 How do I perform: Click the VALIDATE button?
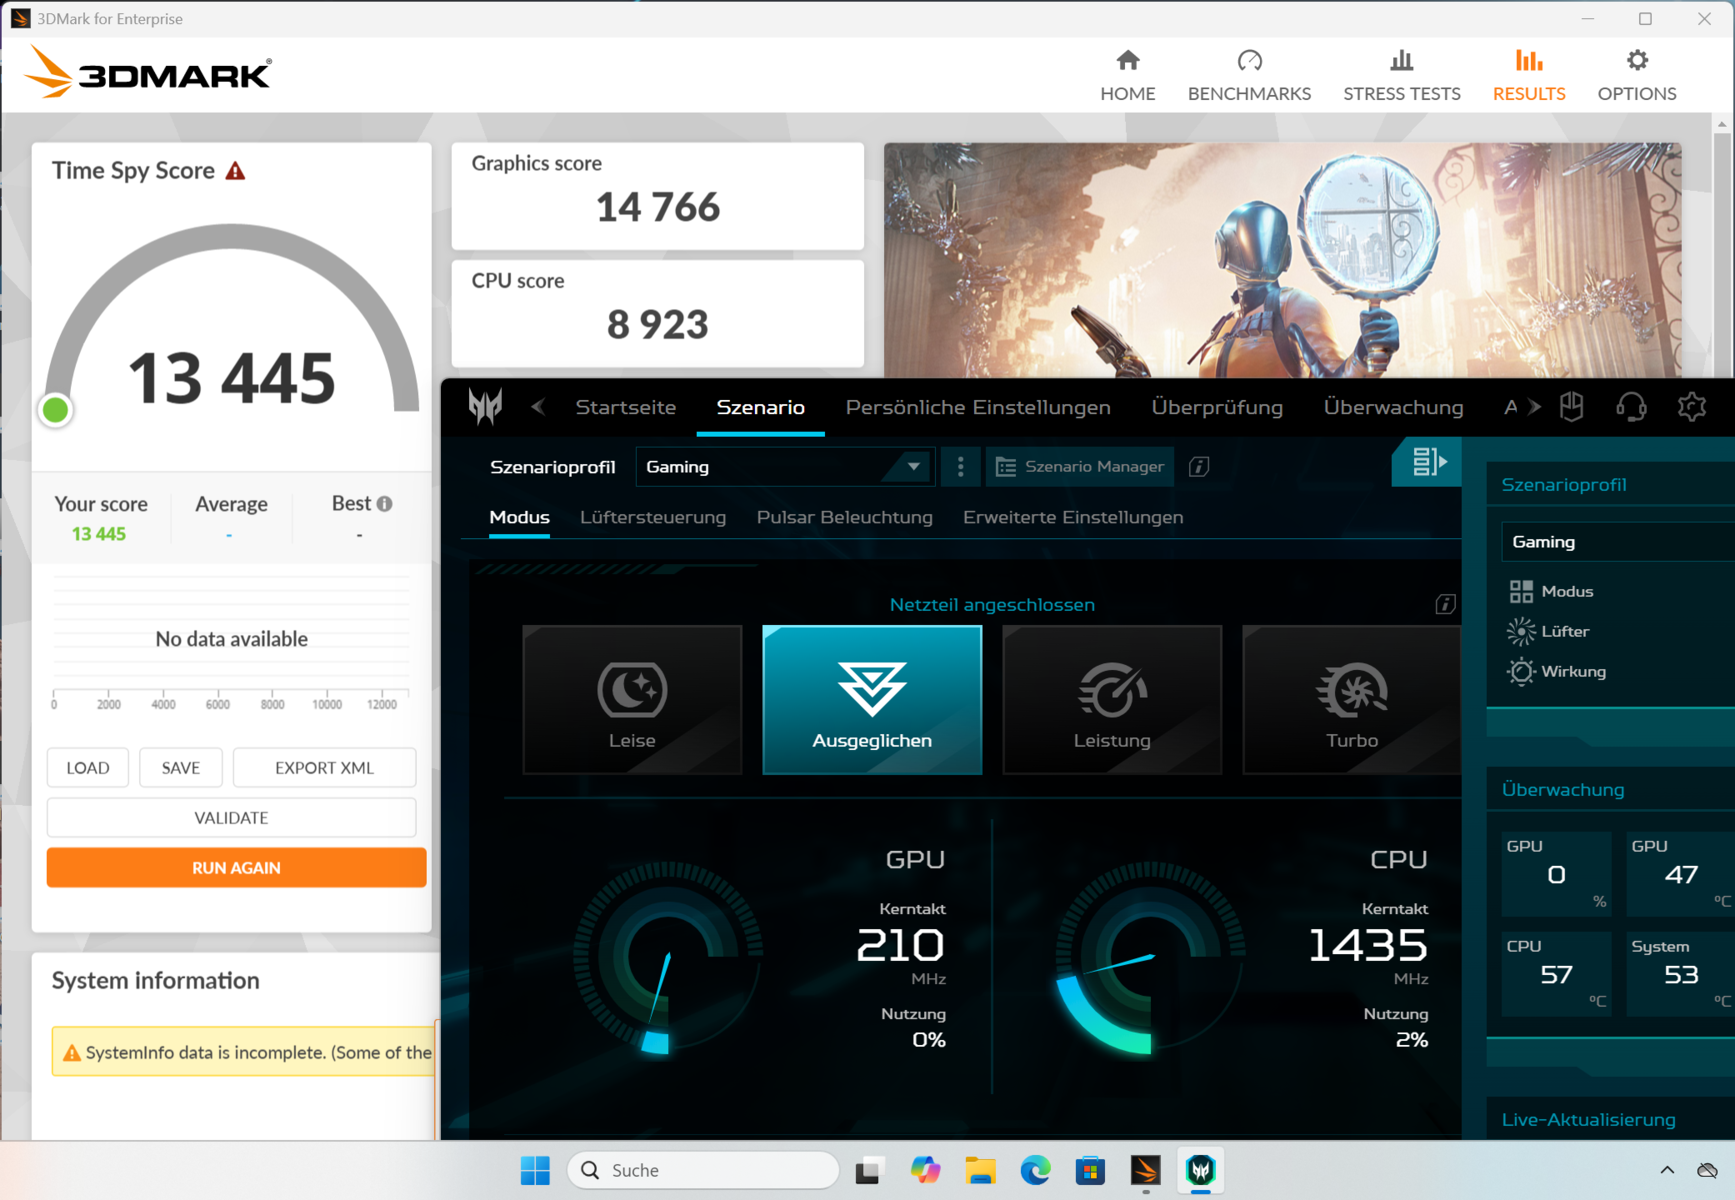(231, 818)
